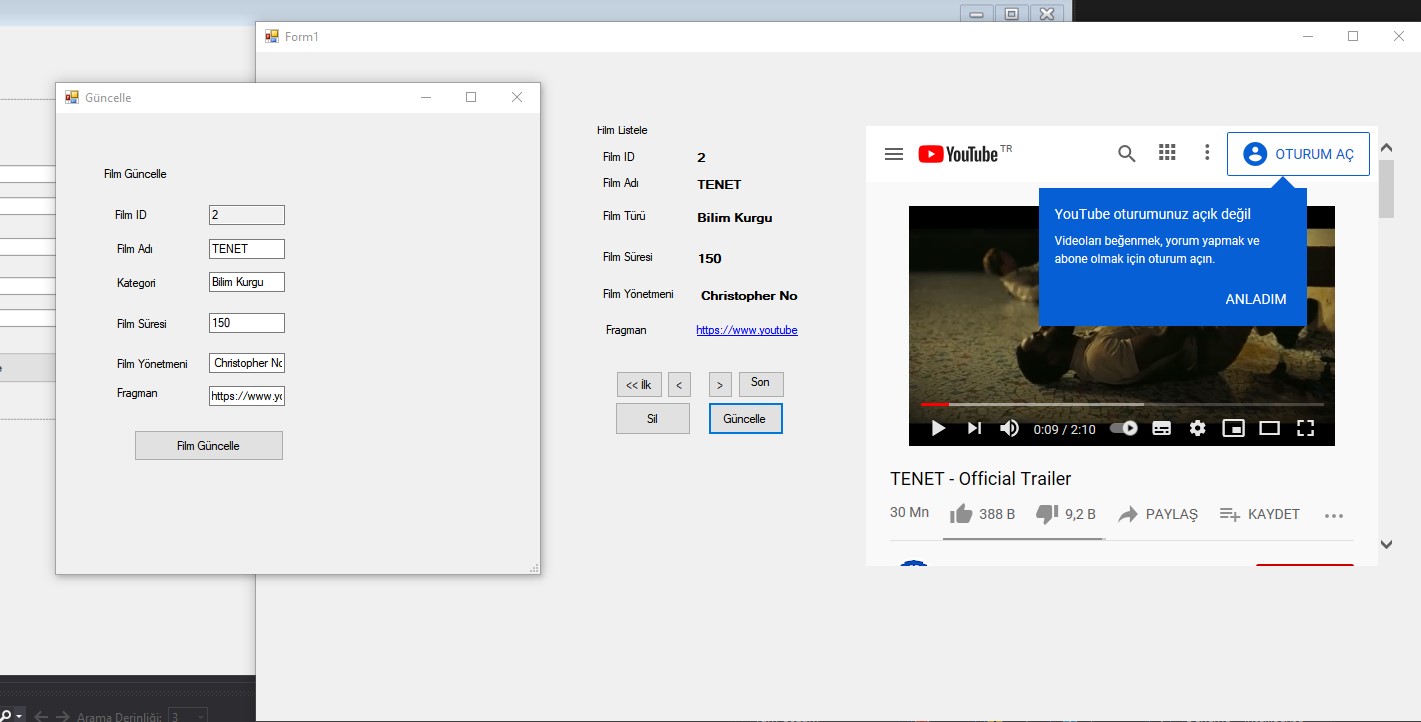Viewport: 1421px width, 722px height.
Task: Toggle the autoplay switch in the player
Action: [x=1124, y=428]
